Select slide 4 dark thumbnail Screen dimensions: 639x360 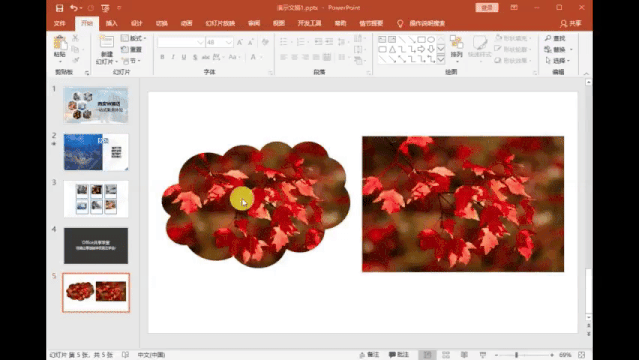point(96,245)
